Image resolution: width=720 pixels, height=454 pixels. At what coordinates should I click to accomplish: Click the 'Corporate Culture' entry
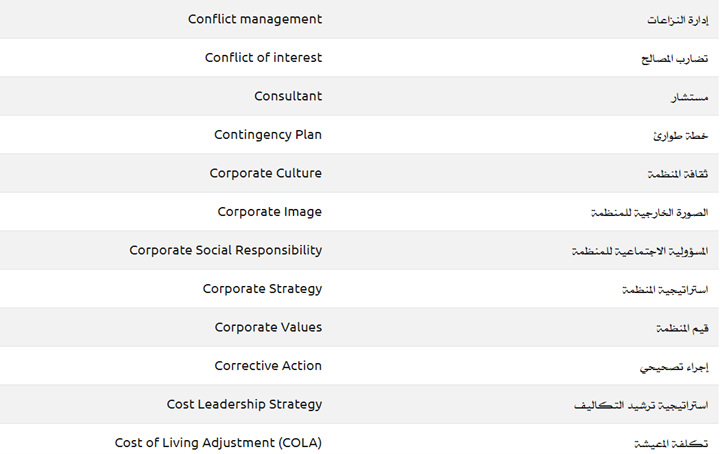[x=266, y=173]
